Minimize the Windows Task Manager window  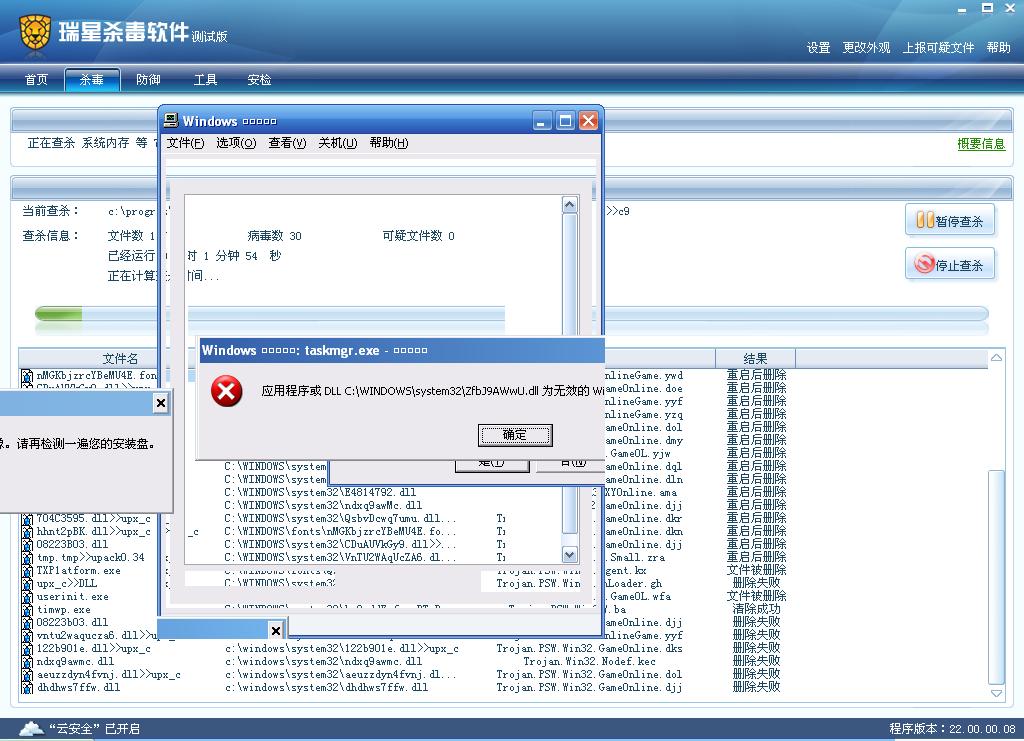(542, 121)
